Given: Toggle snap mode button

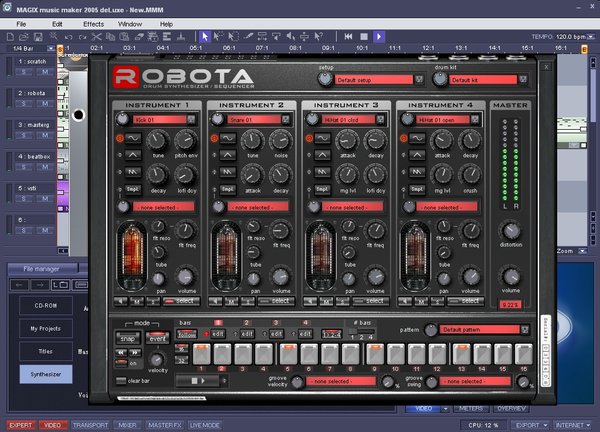Looking at the screenshot, I should 128,338.
